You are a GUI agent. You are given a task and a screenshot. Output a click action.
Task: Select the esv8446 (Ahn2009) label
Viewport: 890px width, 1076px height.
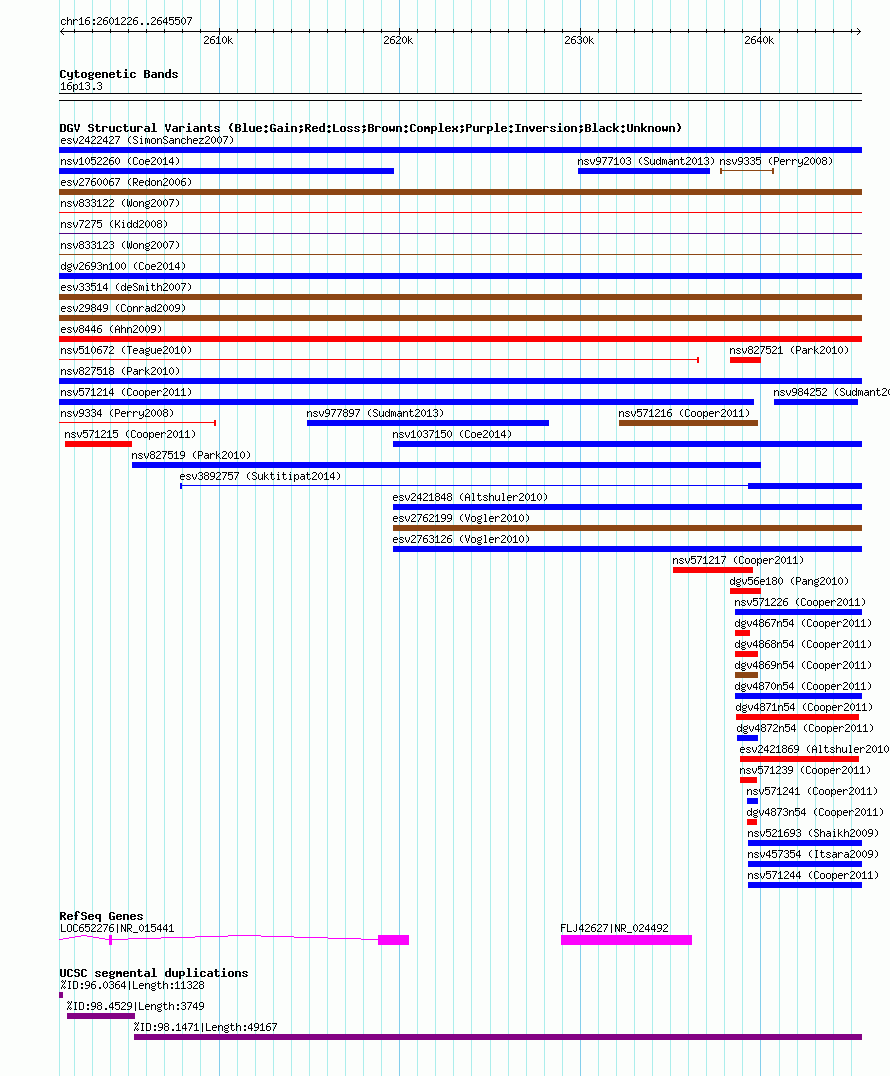(x=111, y=329)
